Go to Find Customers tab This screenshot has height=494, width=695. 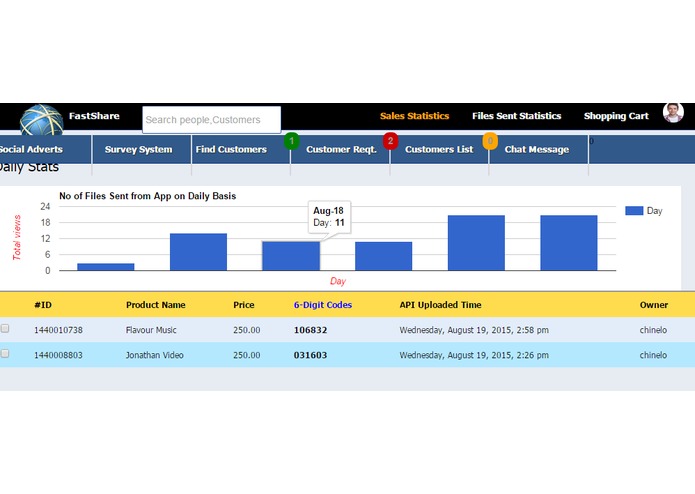point(231,149)
